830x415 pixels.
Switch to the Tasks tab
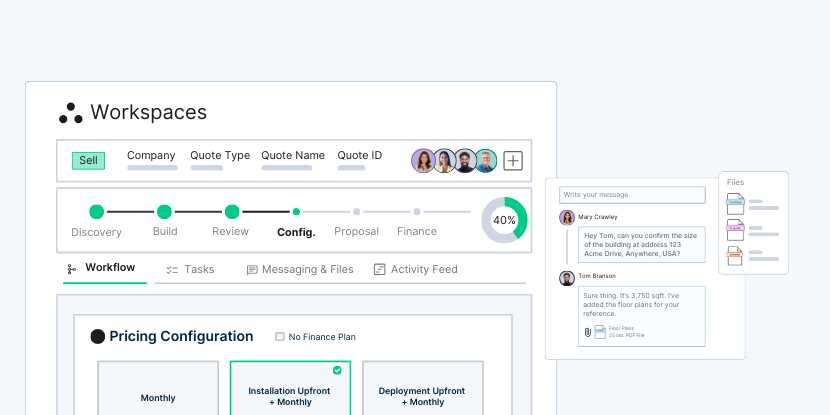pos(190,269)
